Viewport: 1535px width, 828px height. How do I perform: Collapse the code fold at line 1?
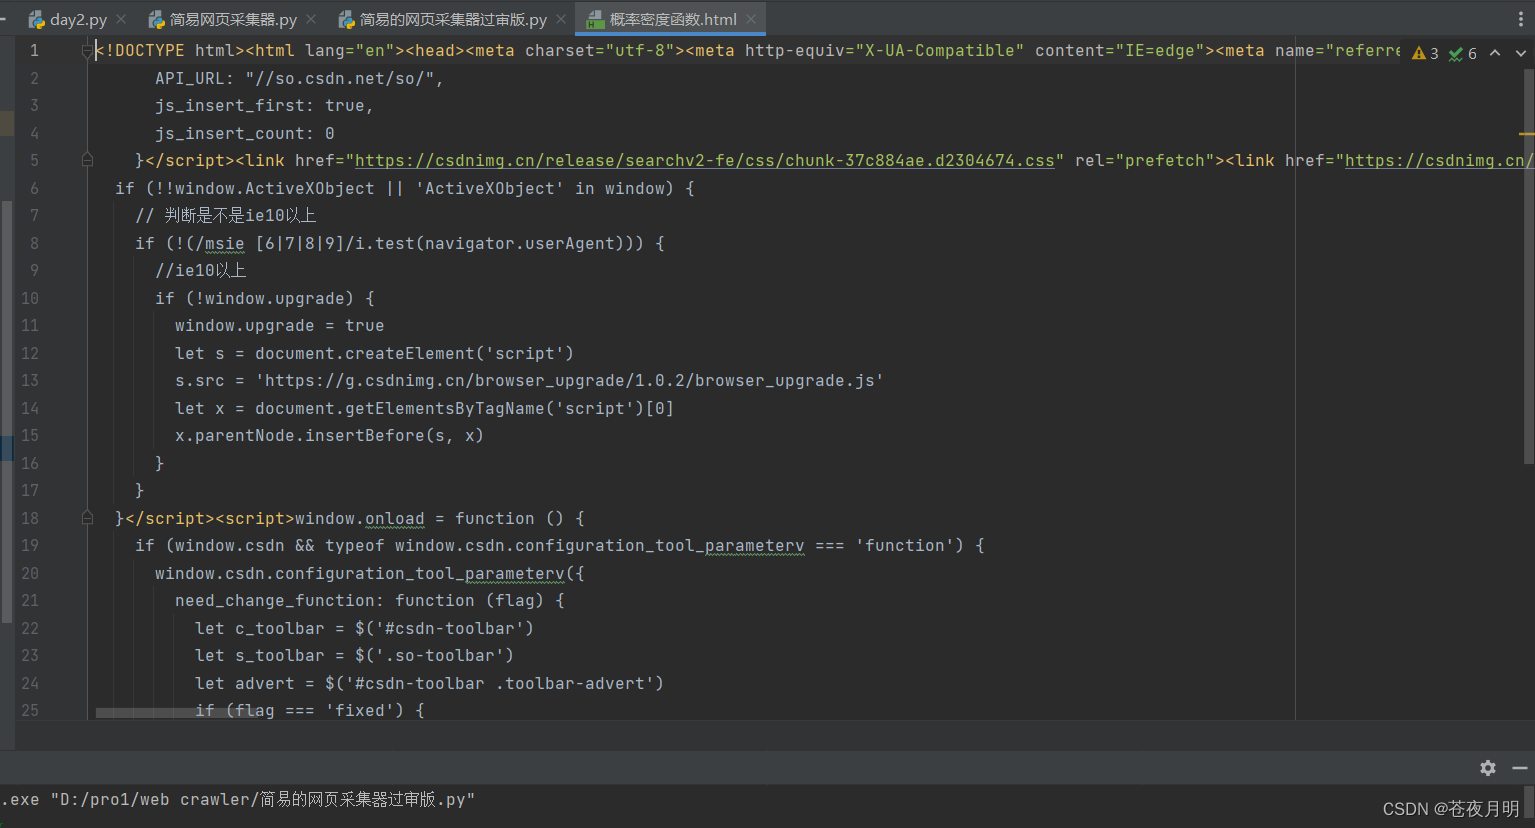[x=87, y=50]
